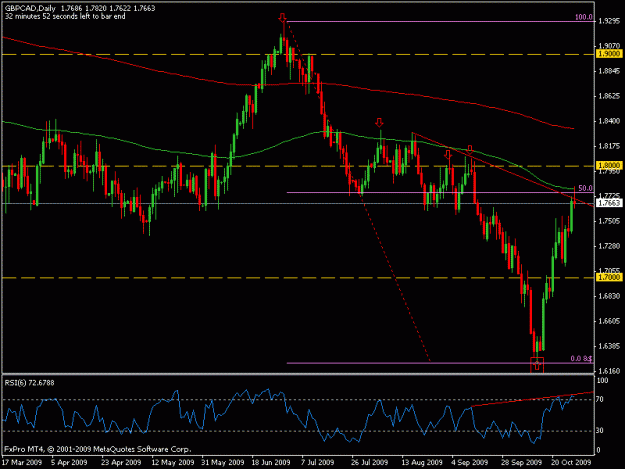Screen dimensions: 625x469
Task: Click the RSI scale value 100
Action: (x=603, y=381)
